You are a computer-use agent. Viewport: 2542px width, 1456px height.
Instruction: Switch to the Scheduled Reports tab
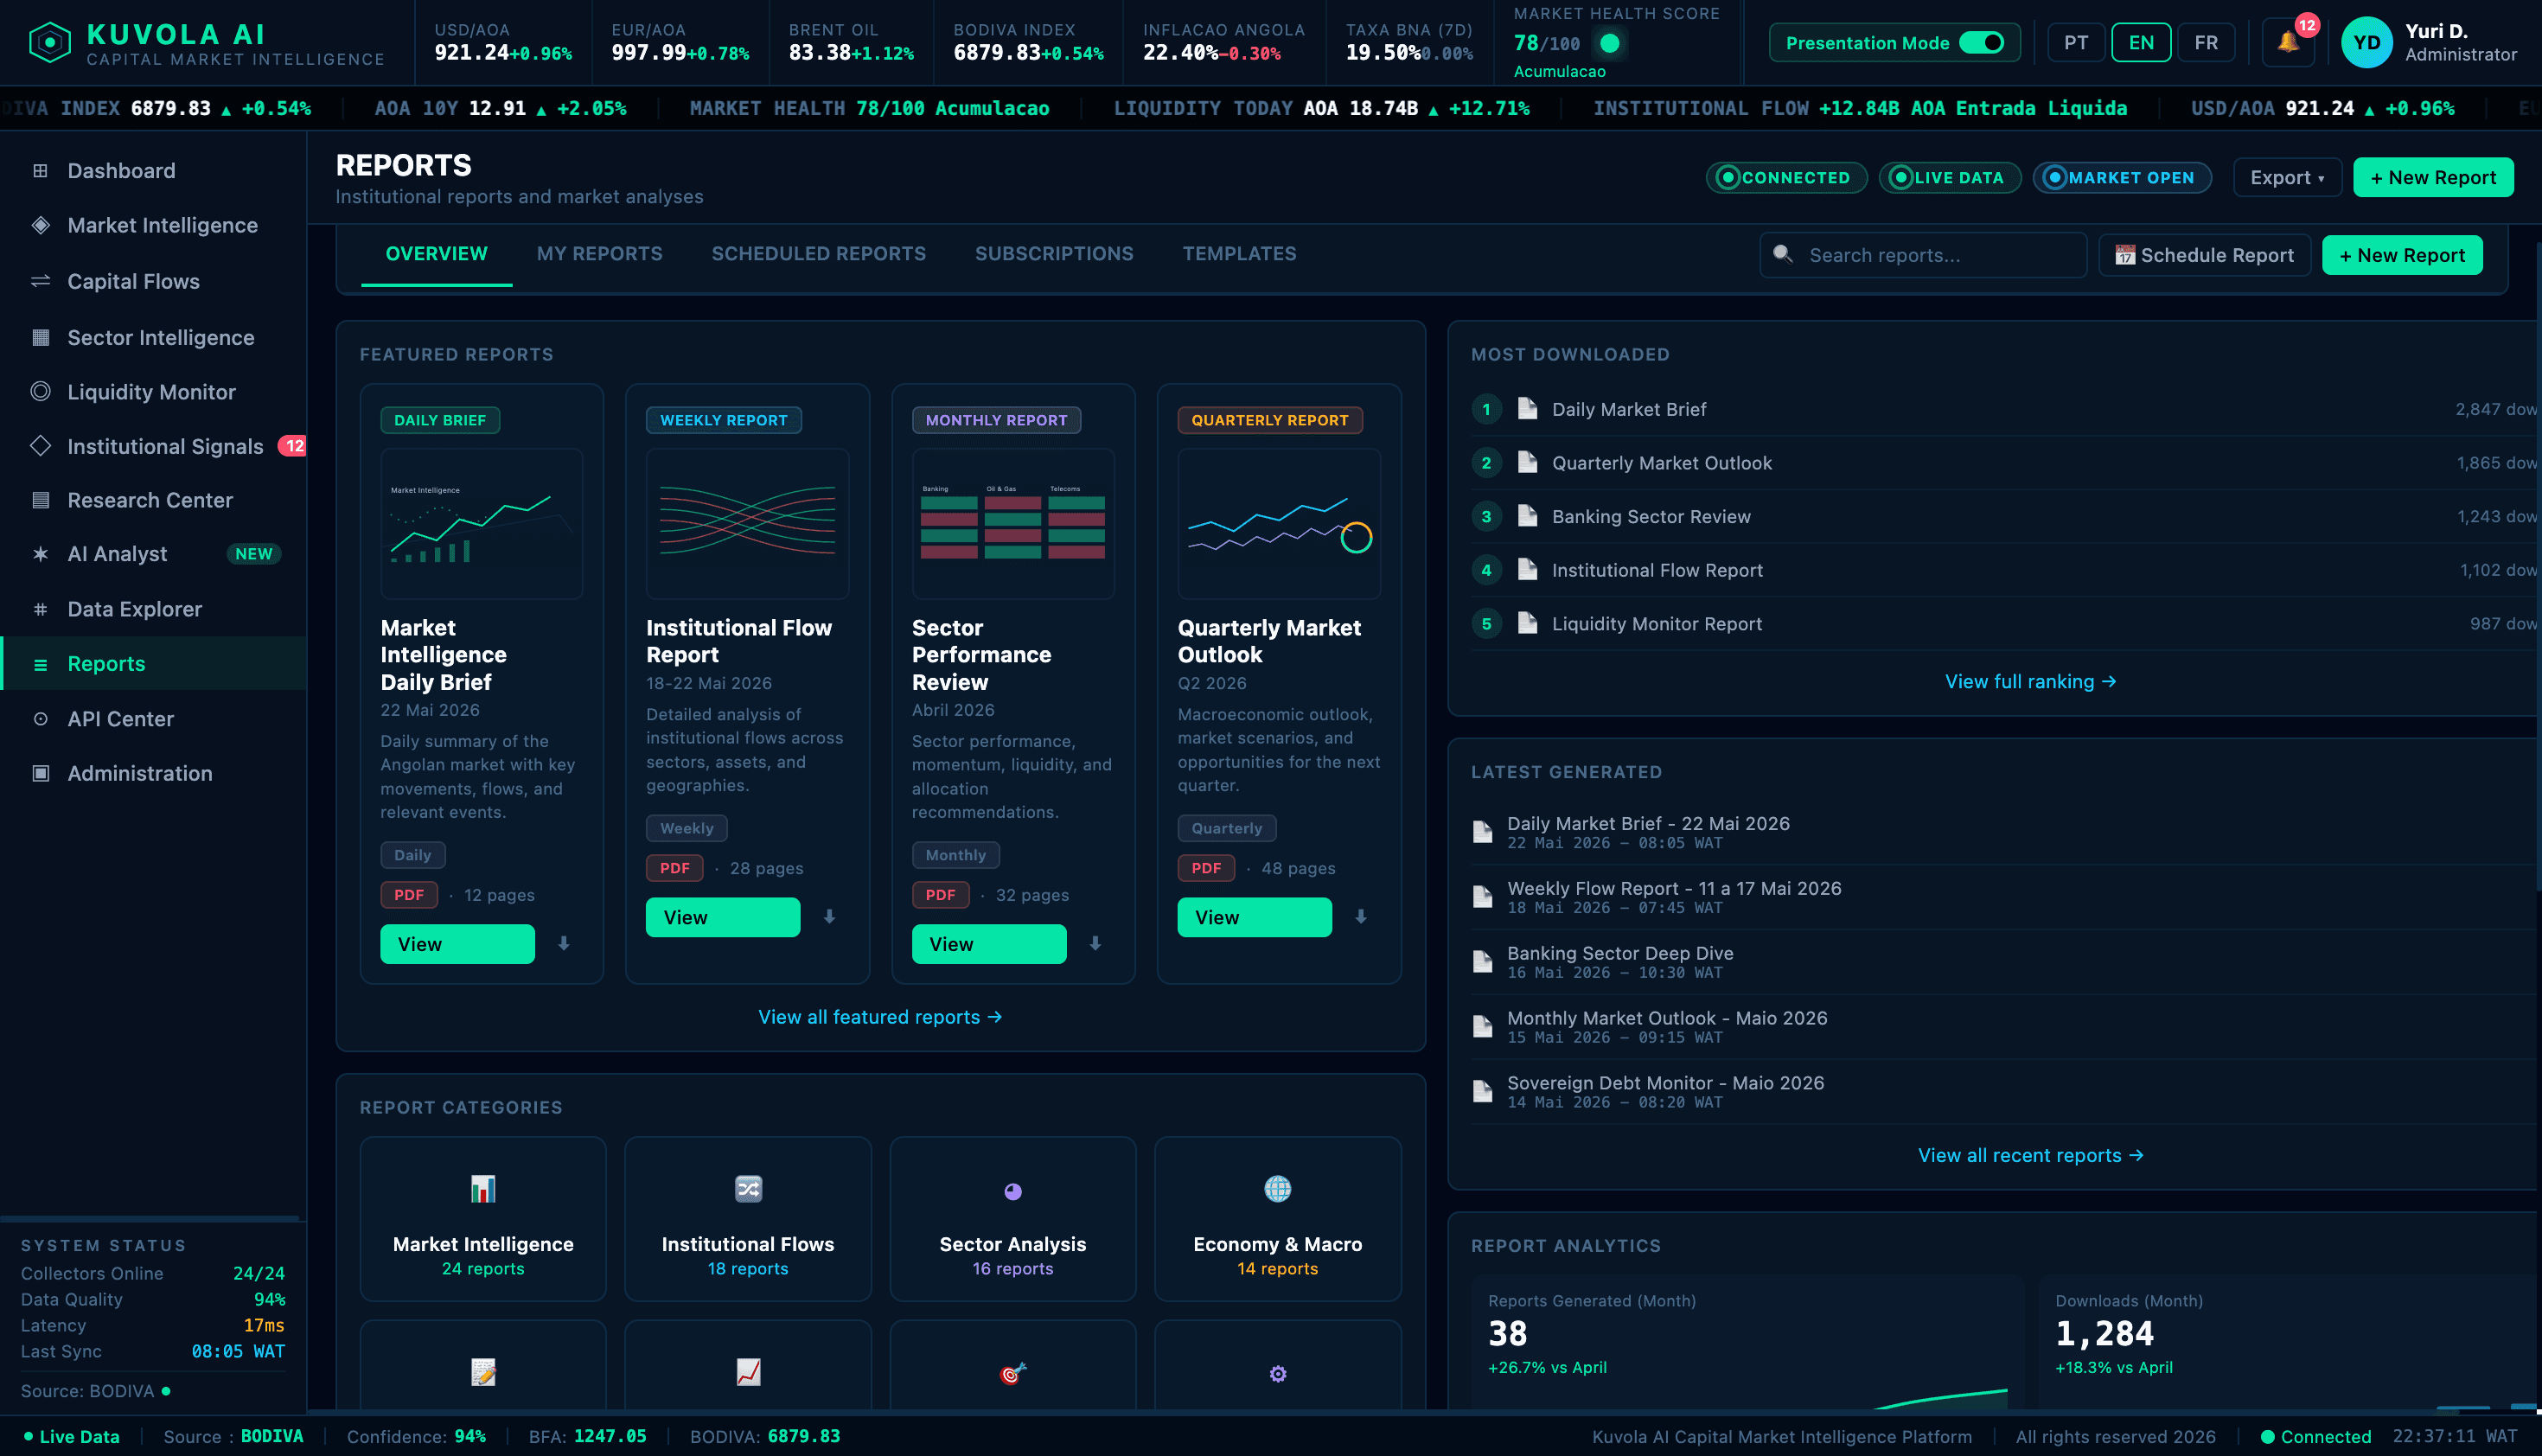tap(818, 254)
